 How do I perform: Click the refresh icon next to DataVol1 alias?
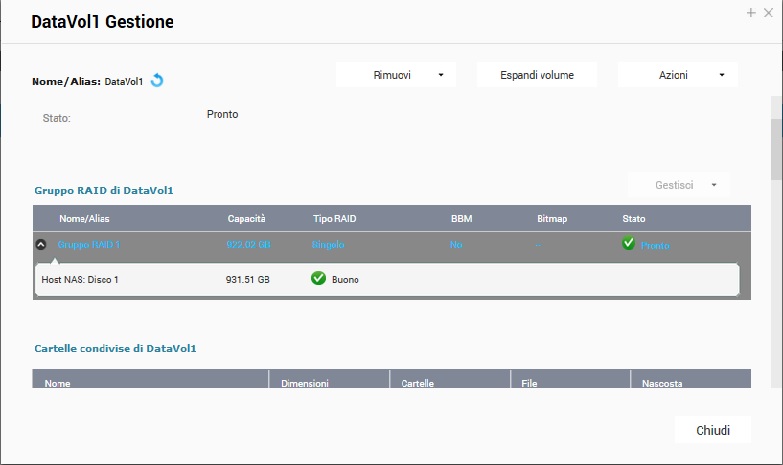[157, 81]
